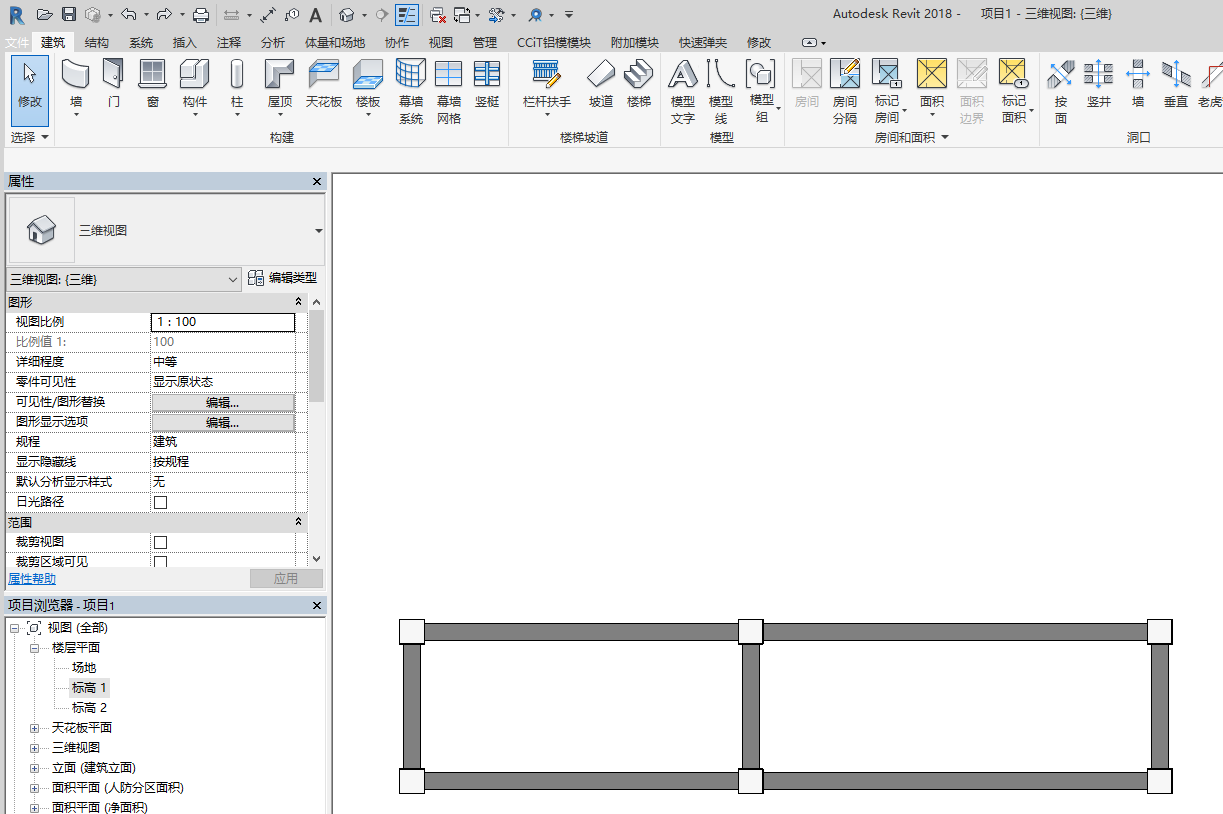Screen dimensions: 1223x814
Task: Switch to the Insert (插入) ribbon tab
Action: click(x=185, y=43)
